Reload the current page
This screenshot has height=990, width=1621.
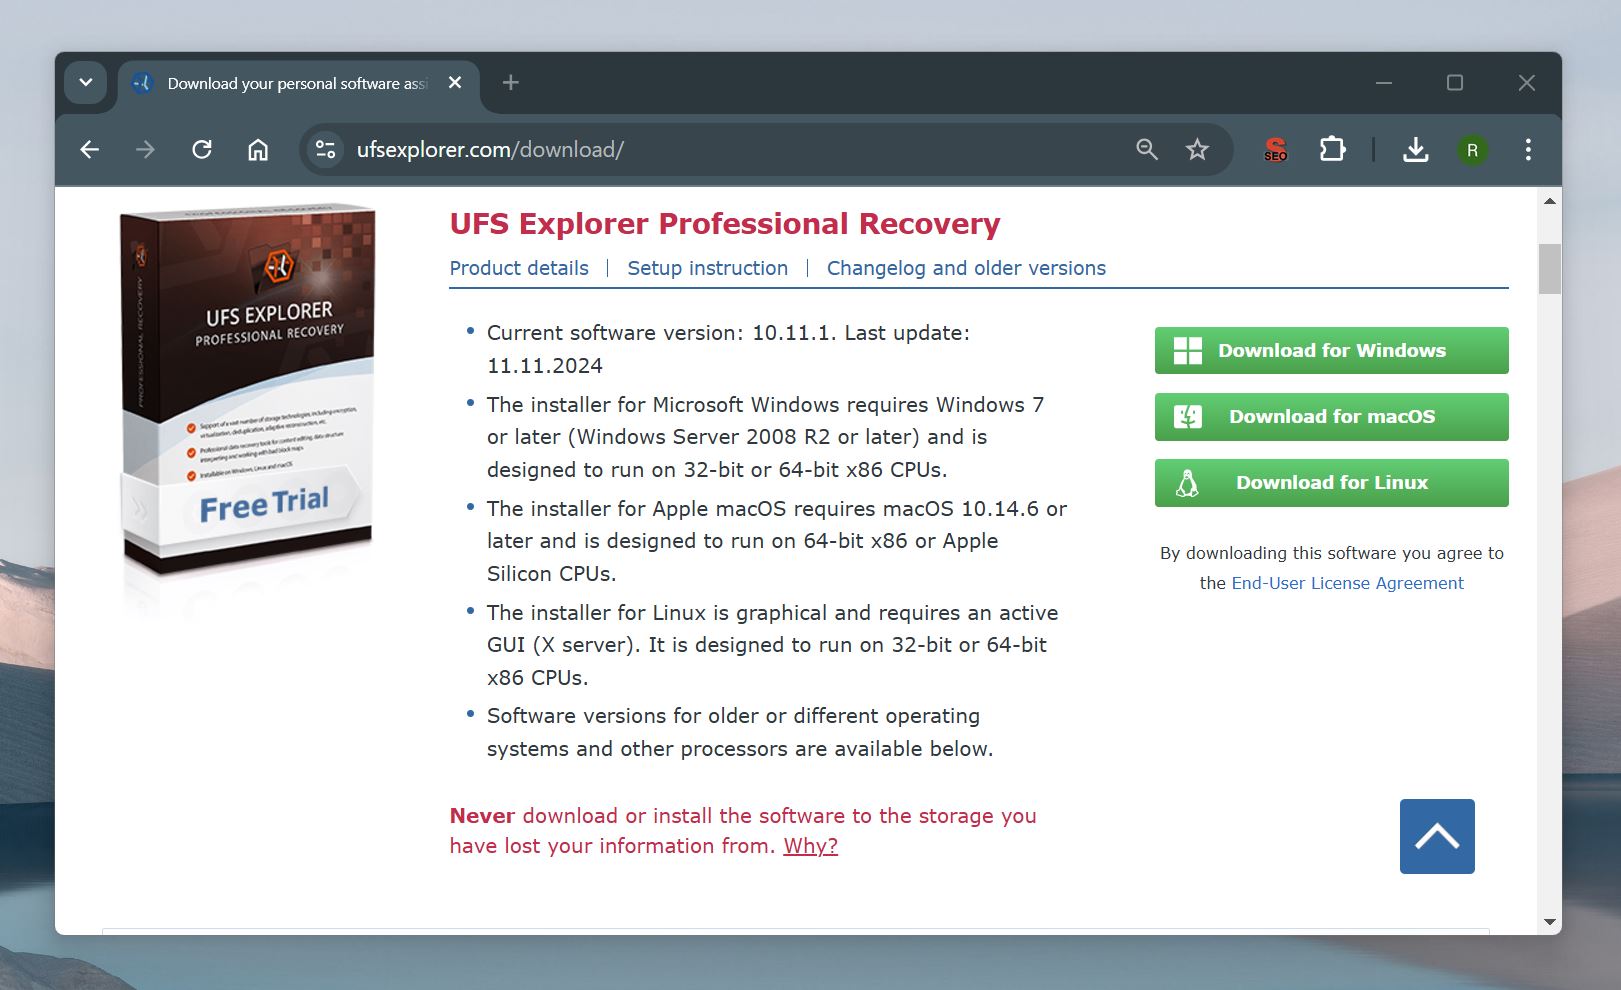click(x=202, y=150)
